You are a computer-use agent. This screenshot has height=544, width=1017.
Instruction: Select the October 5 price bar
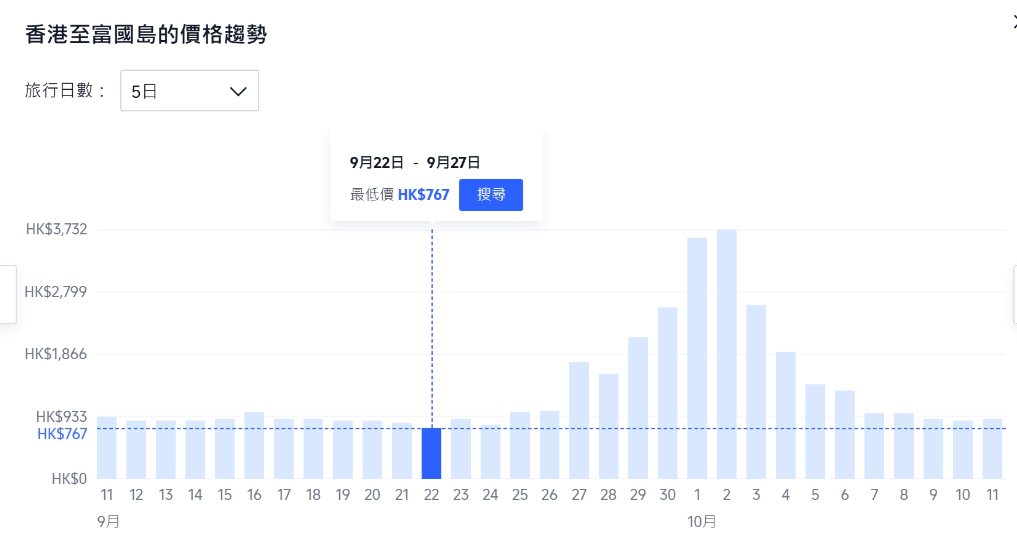tap(815, 431)
